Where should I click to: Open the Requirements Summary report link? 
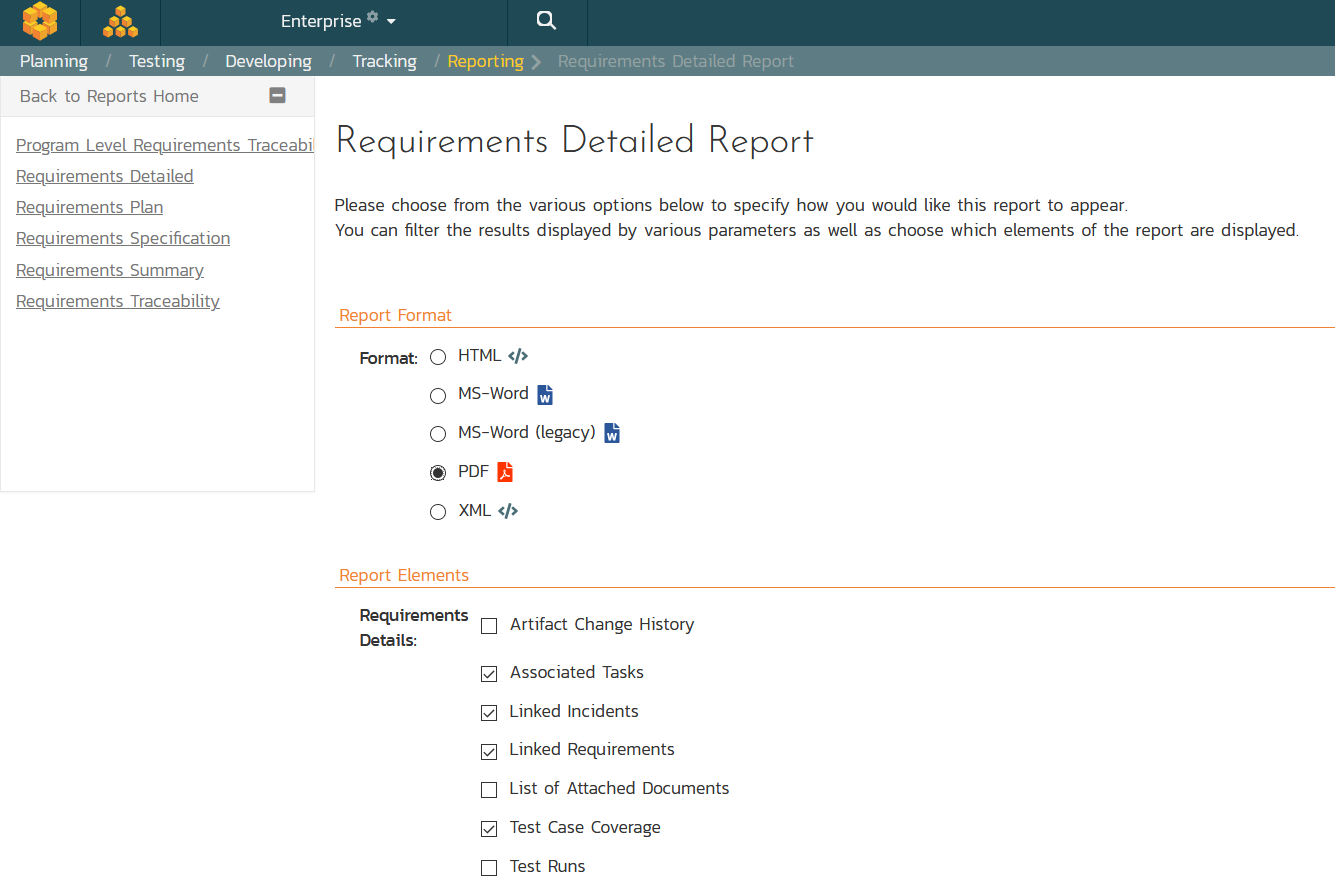110,270
